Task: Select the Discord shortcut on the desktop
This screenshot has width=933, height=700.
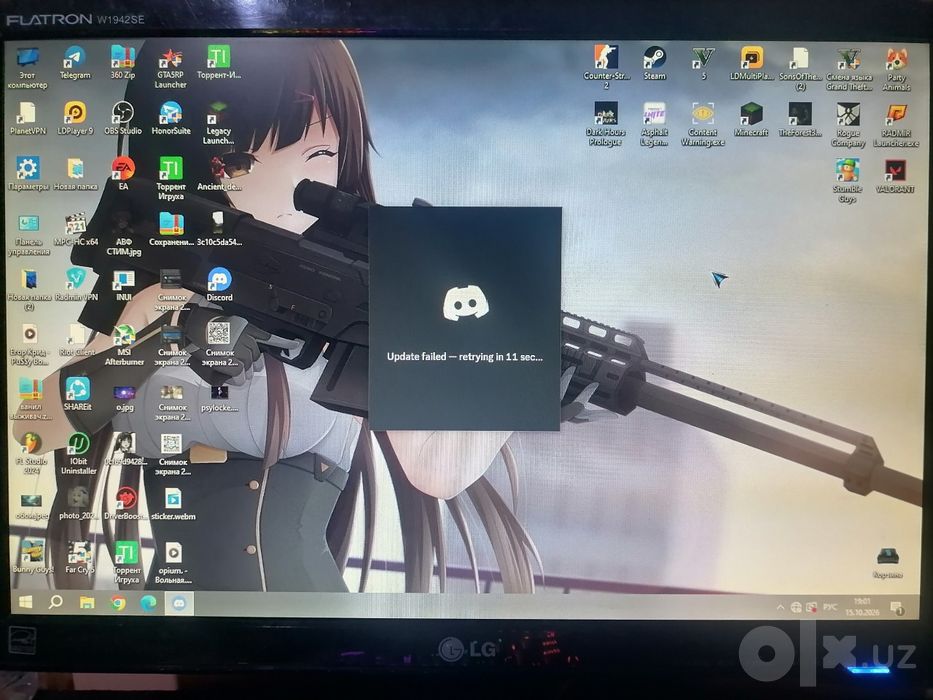Action: tap(220, 285)
